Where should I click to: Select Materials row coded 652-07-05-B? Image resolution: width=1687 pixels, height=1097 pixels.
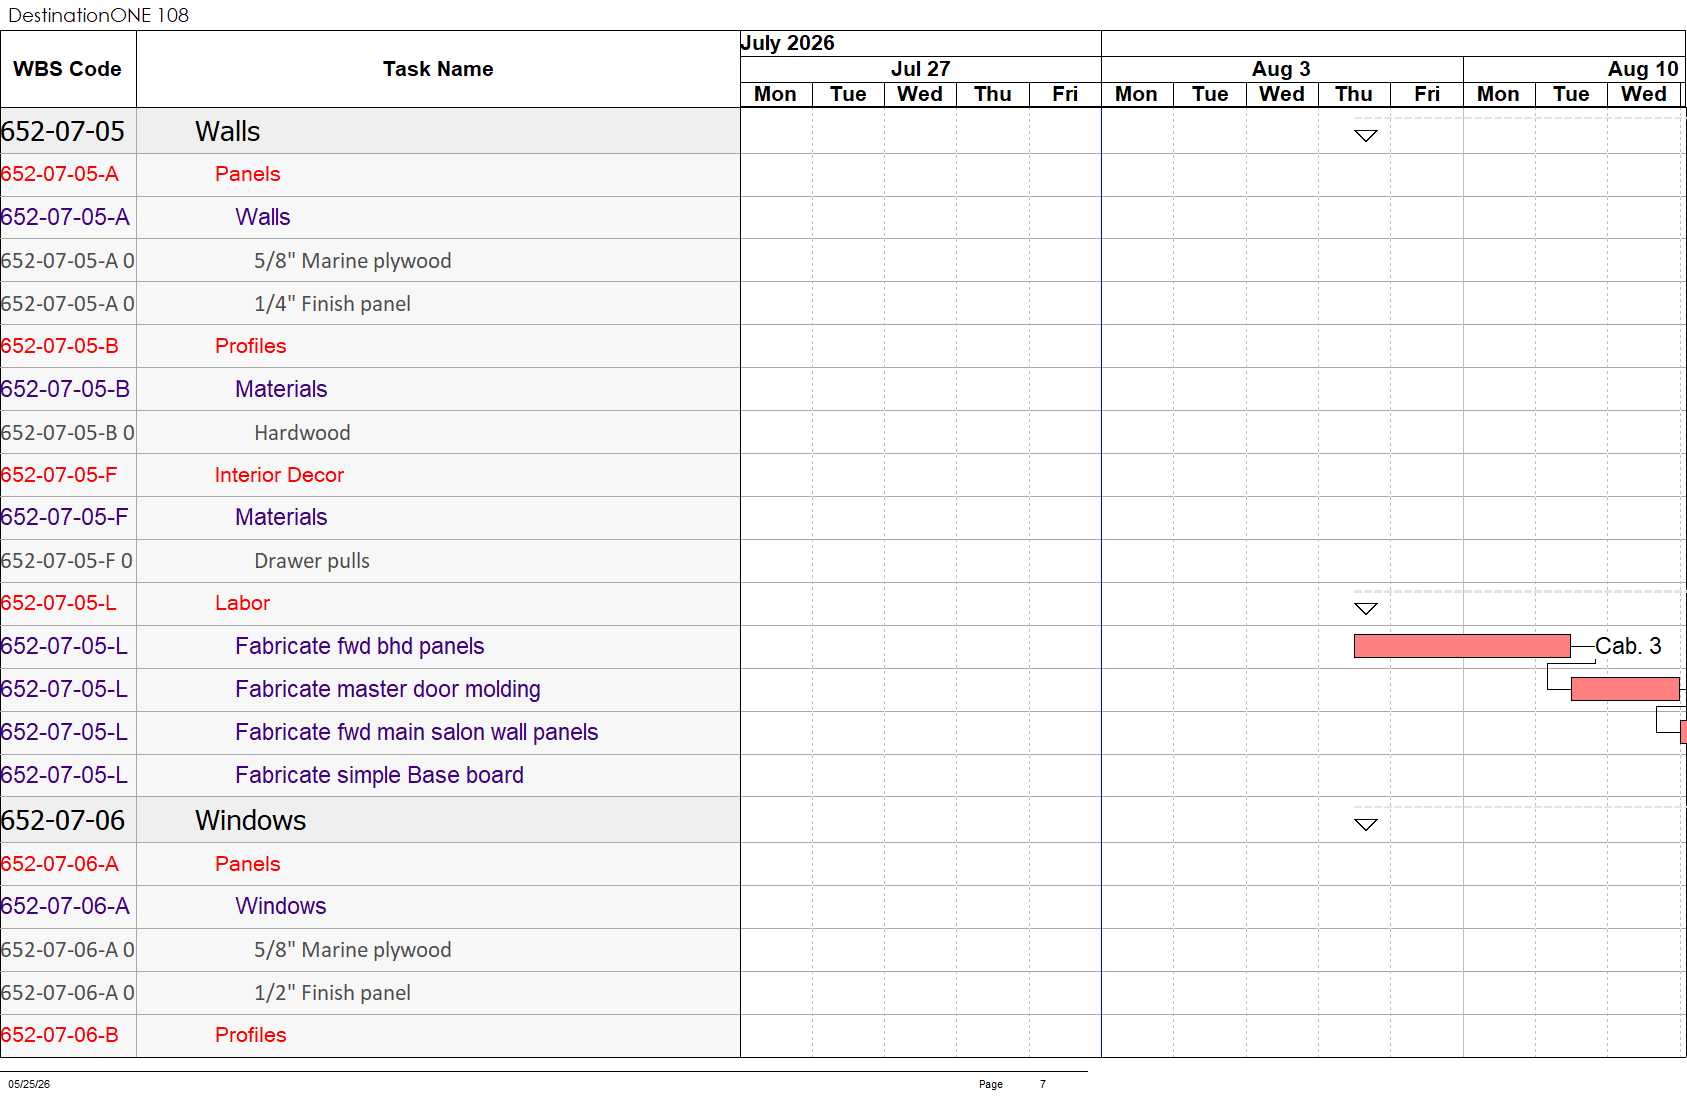coord(370,389)
